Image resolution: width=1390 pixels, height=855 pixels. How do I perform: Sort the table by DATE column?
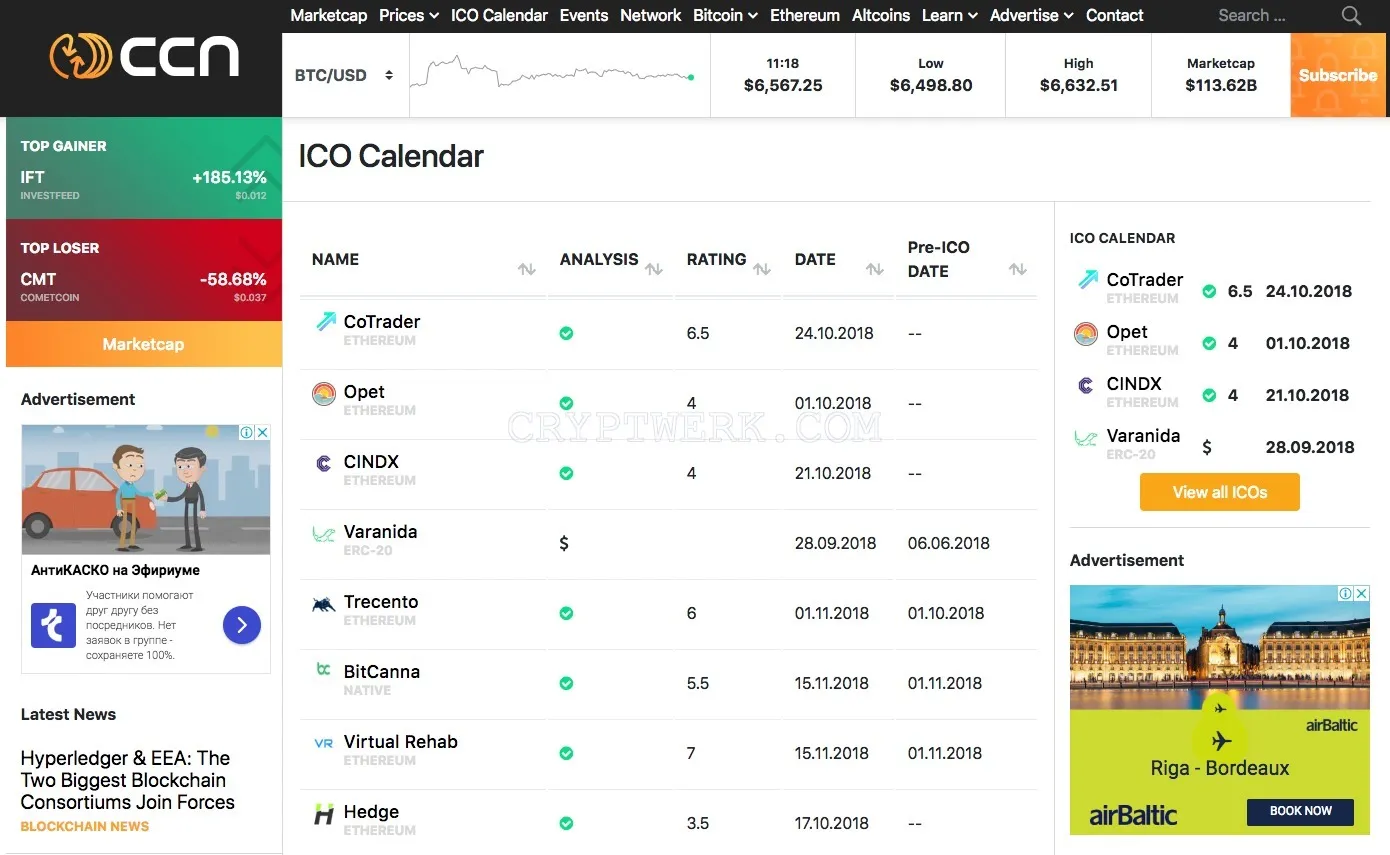[874, 269]
